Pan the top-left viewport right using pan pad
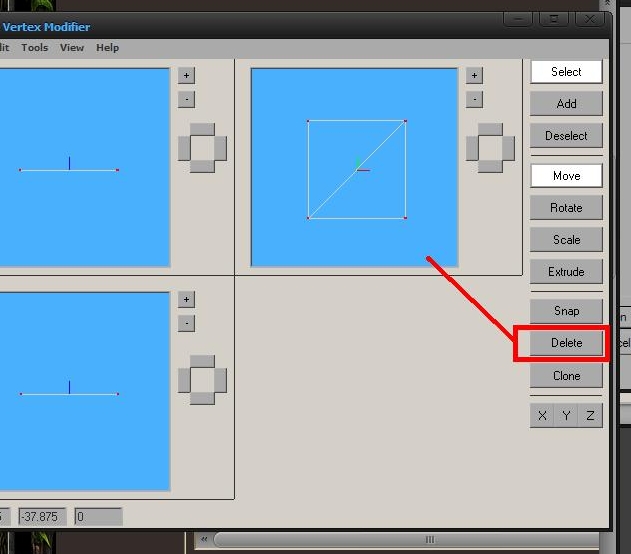 click(x=221, y=148)
